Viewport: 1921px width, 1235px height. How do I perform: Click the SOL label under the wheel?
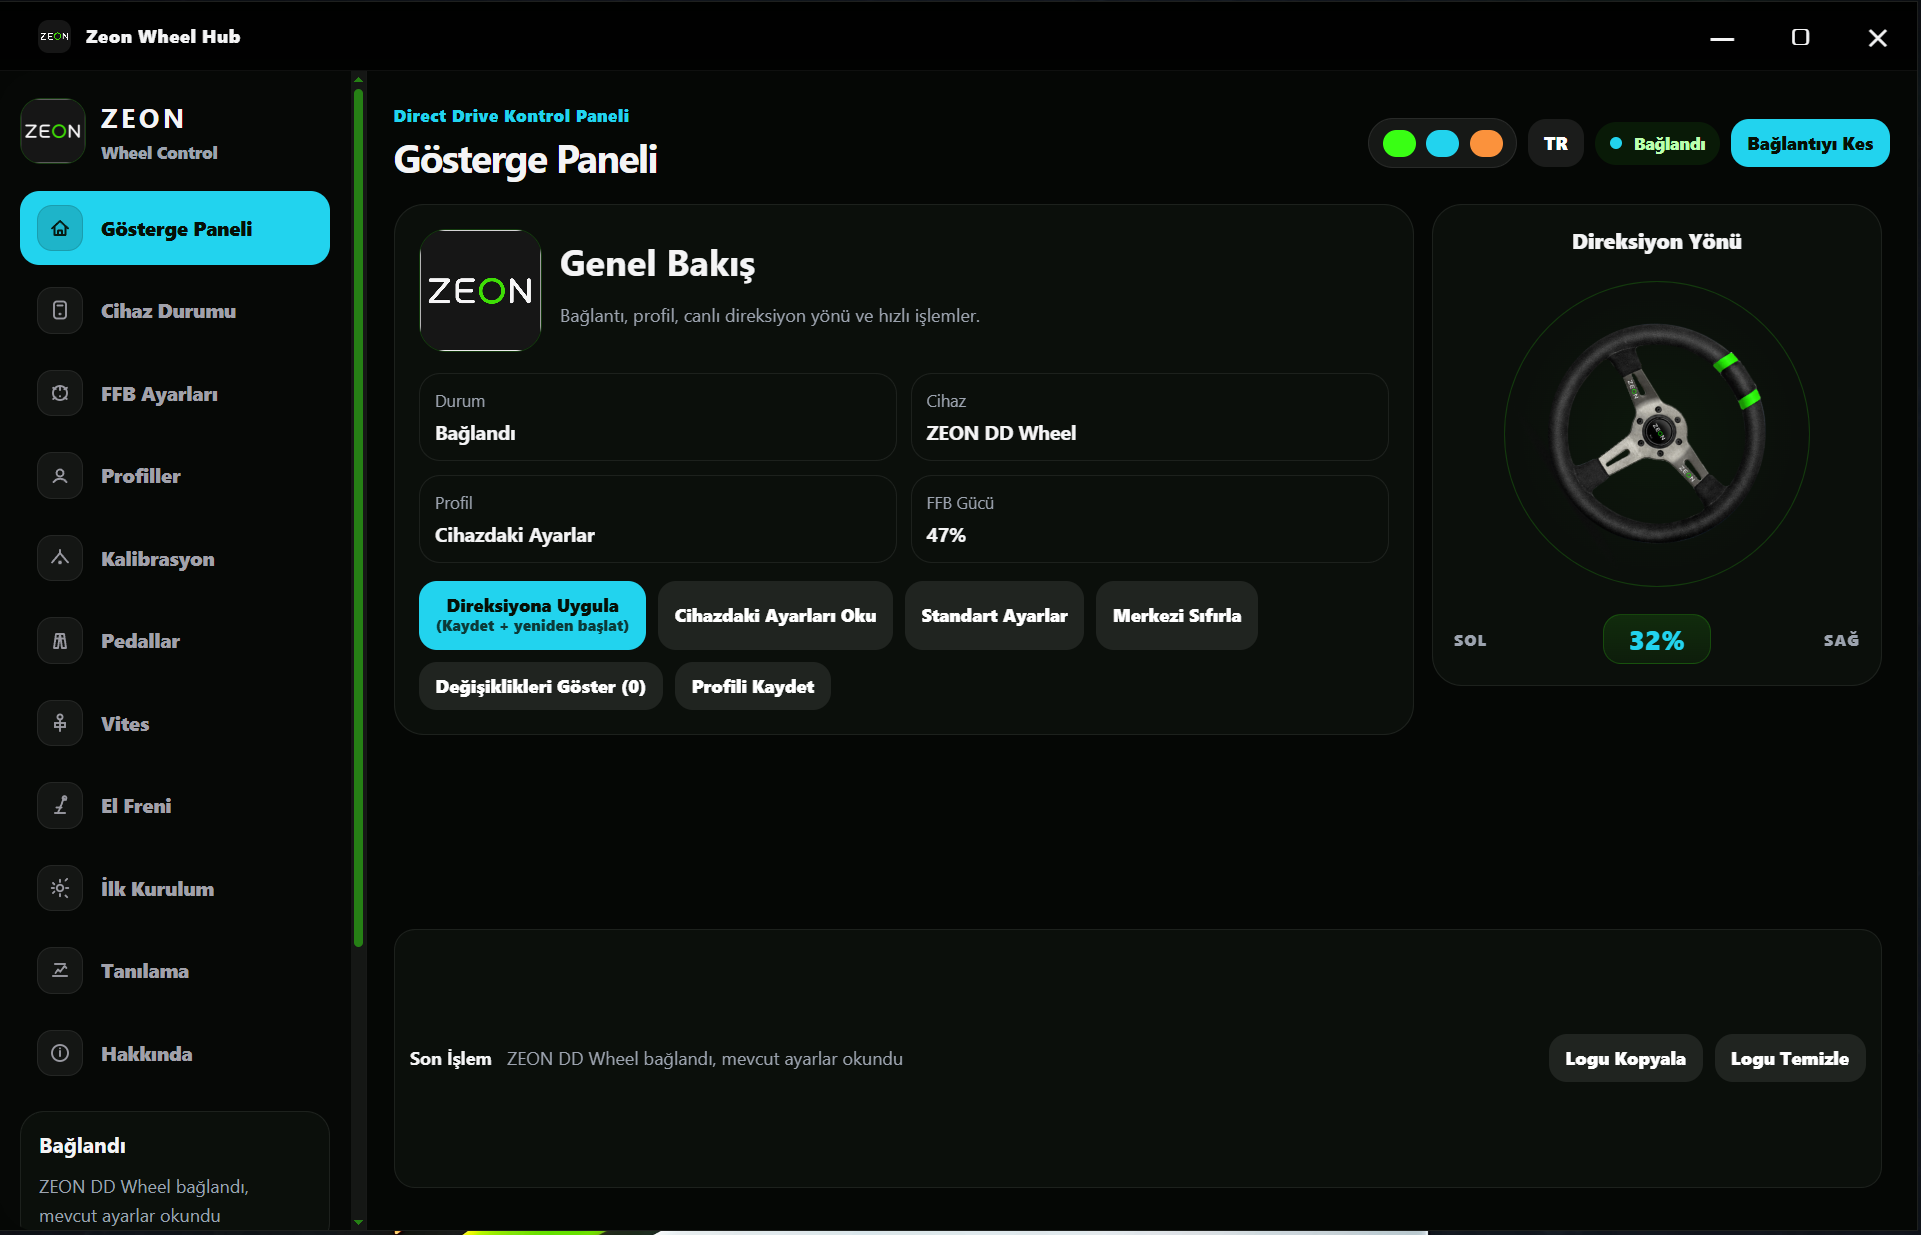pos(1470,640)
